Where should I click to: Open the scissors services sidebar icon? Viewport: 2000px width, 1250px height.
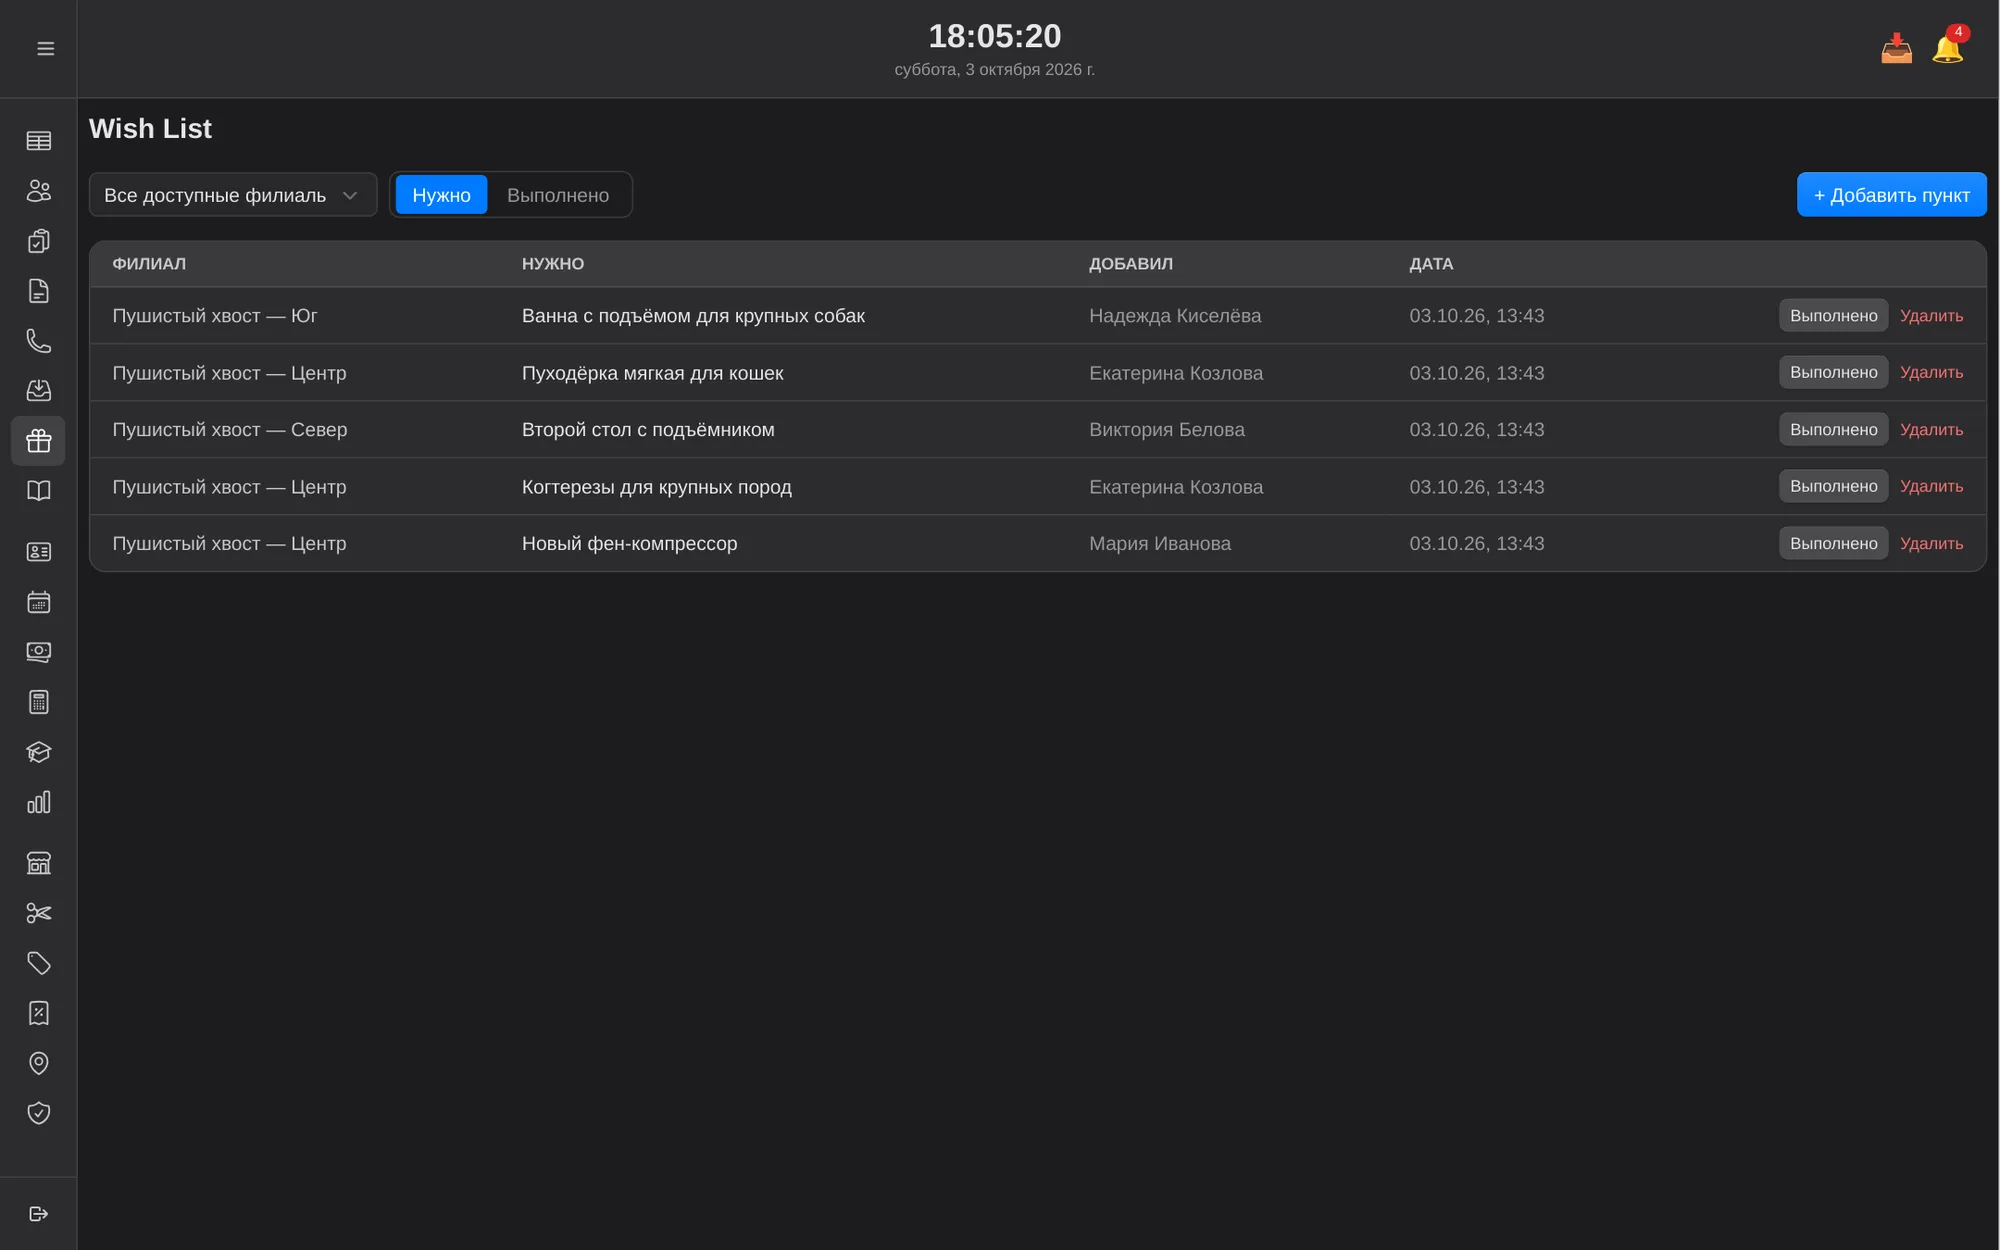[38, 913]
